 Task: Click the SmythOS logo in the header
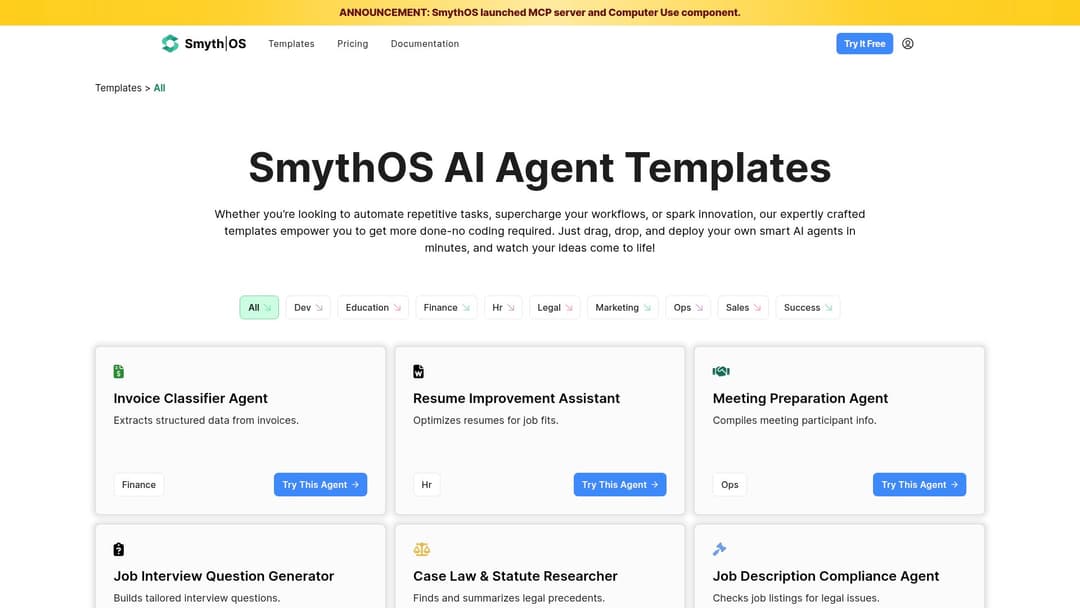point(203,43)
